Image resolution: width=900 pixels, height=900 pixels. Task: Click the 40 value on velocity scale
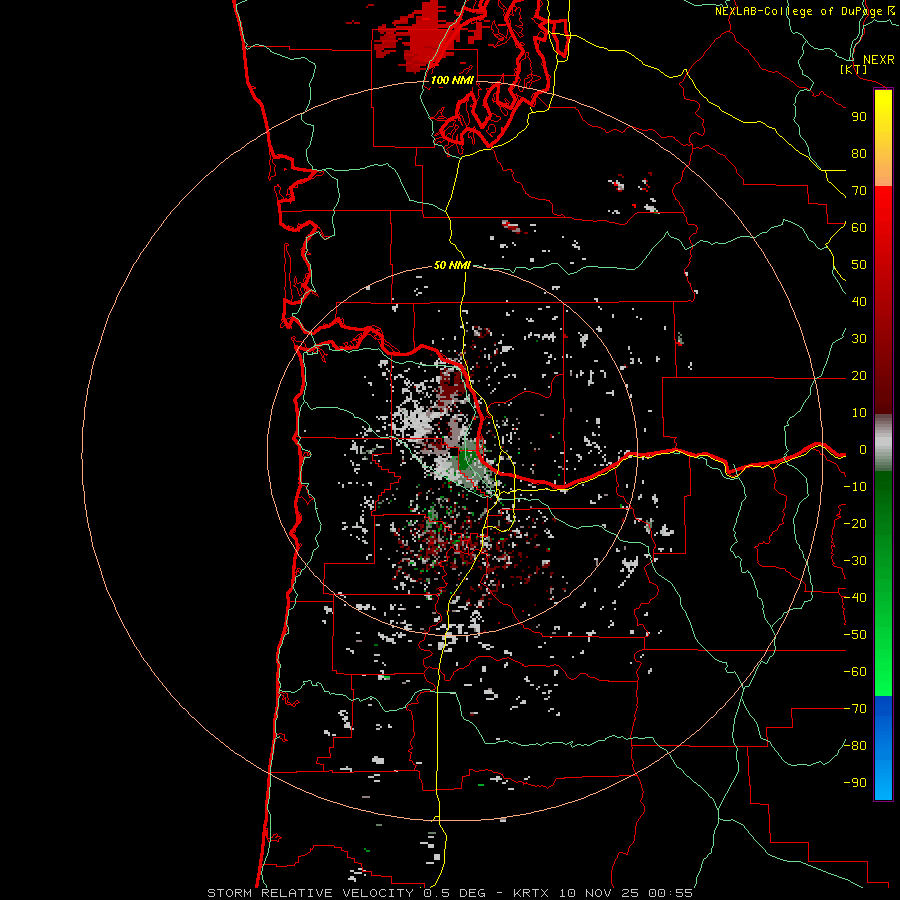(x=859, y=302)
